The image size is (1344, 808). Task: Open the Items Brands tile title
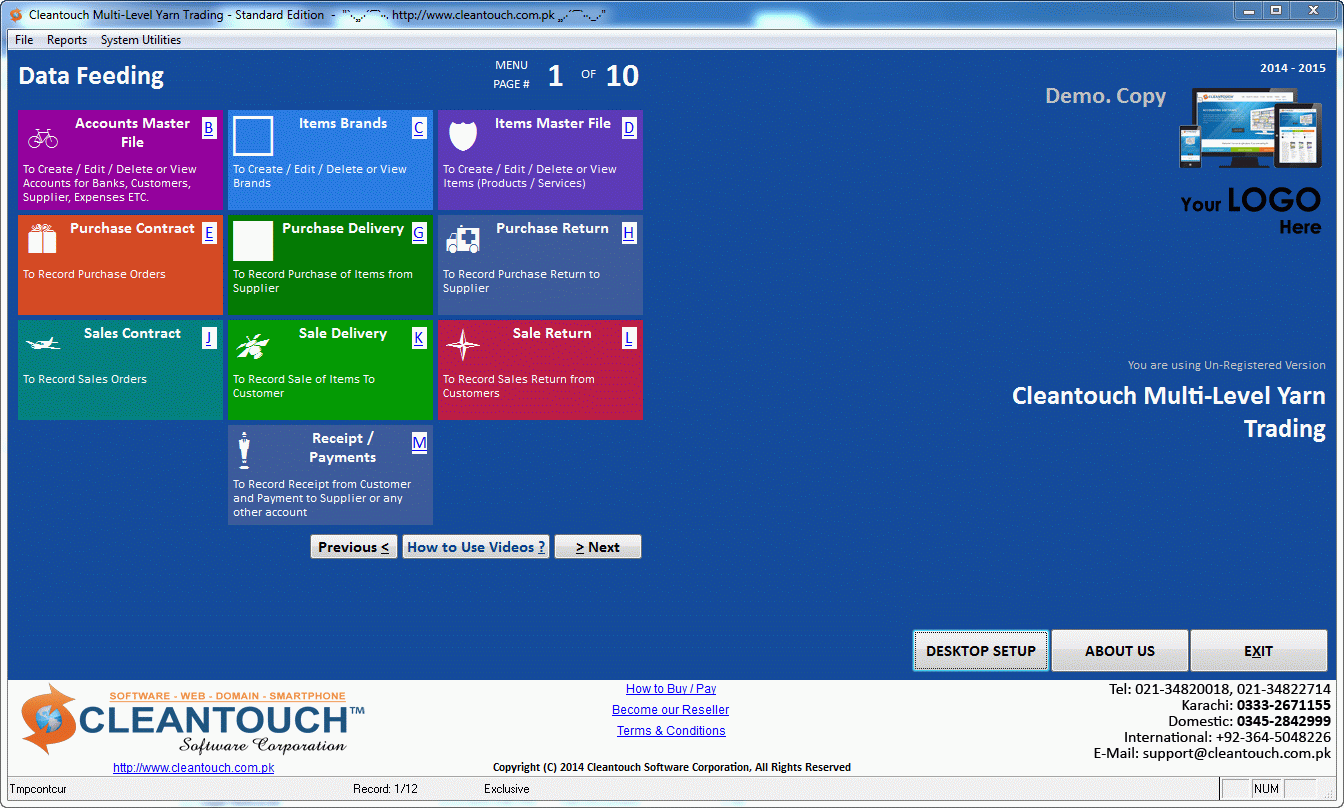pyautogui.click(x=343, y=123)
